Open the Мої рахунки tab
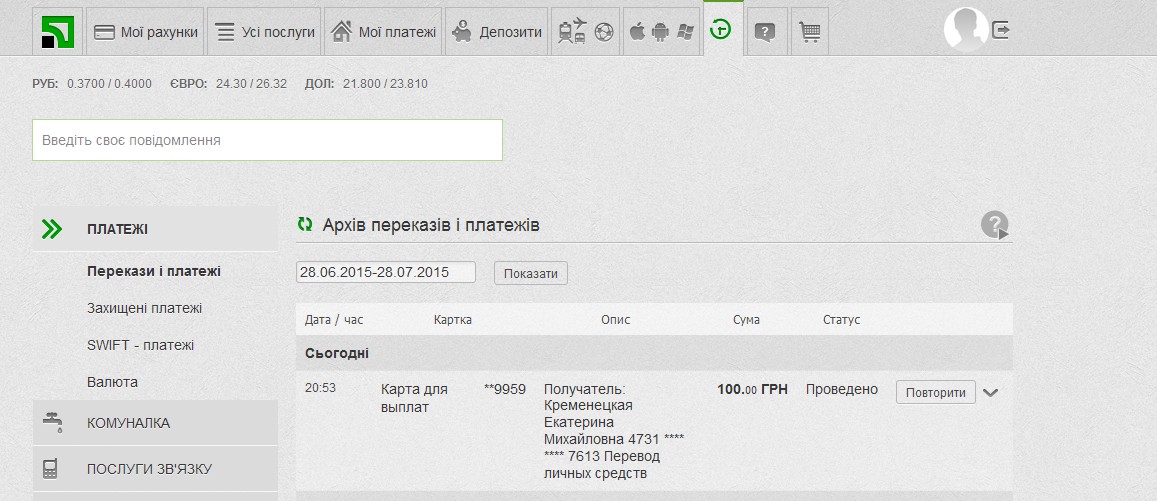This screenshot has width=1157, height=501. tap(145, 32)
